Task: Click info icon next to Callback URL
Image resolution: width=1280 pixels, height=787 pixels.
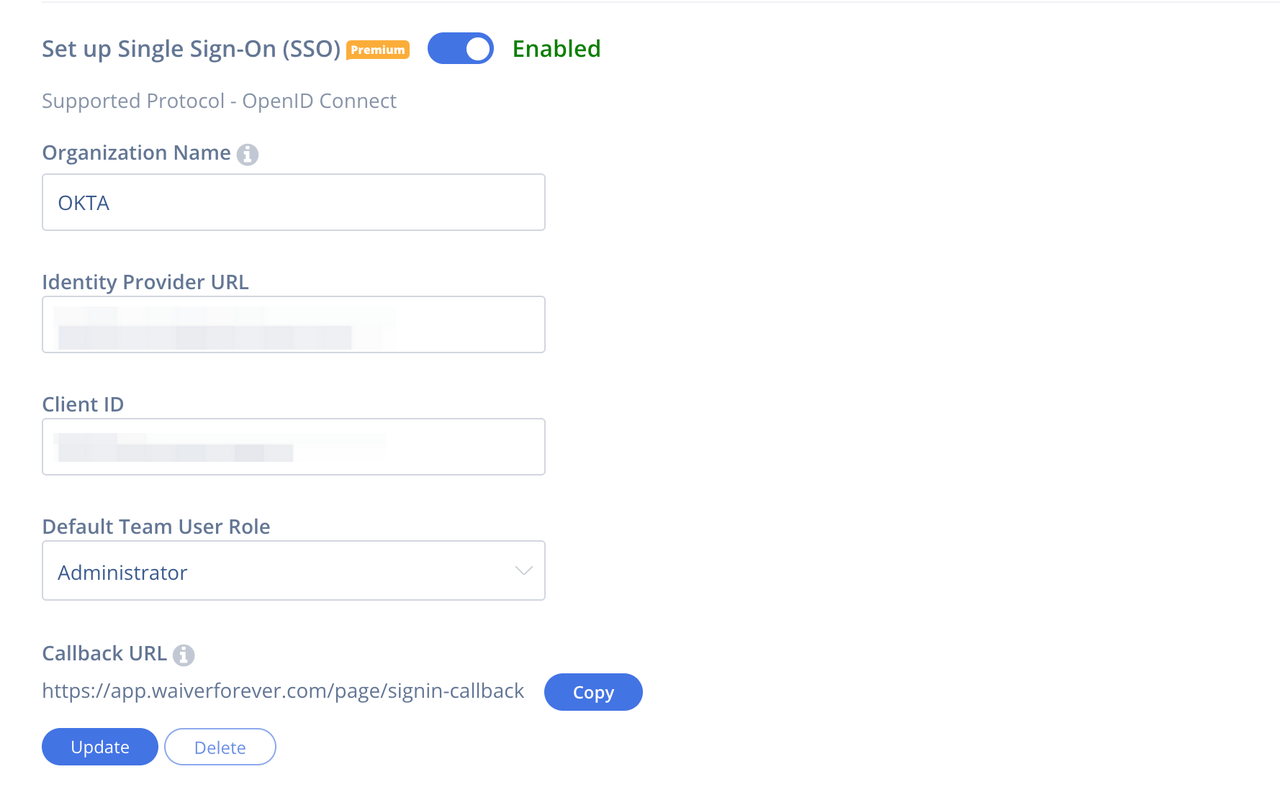Action: (183, 655)
